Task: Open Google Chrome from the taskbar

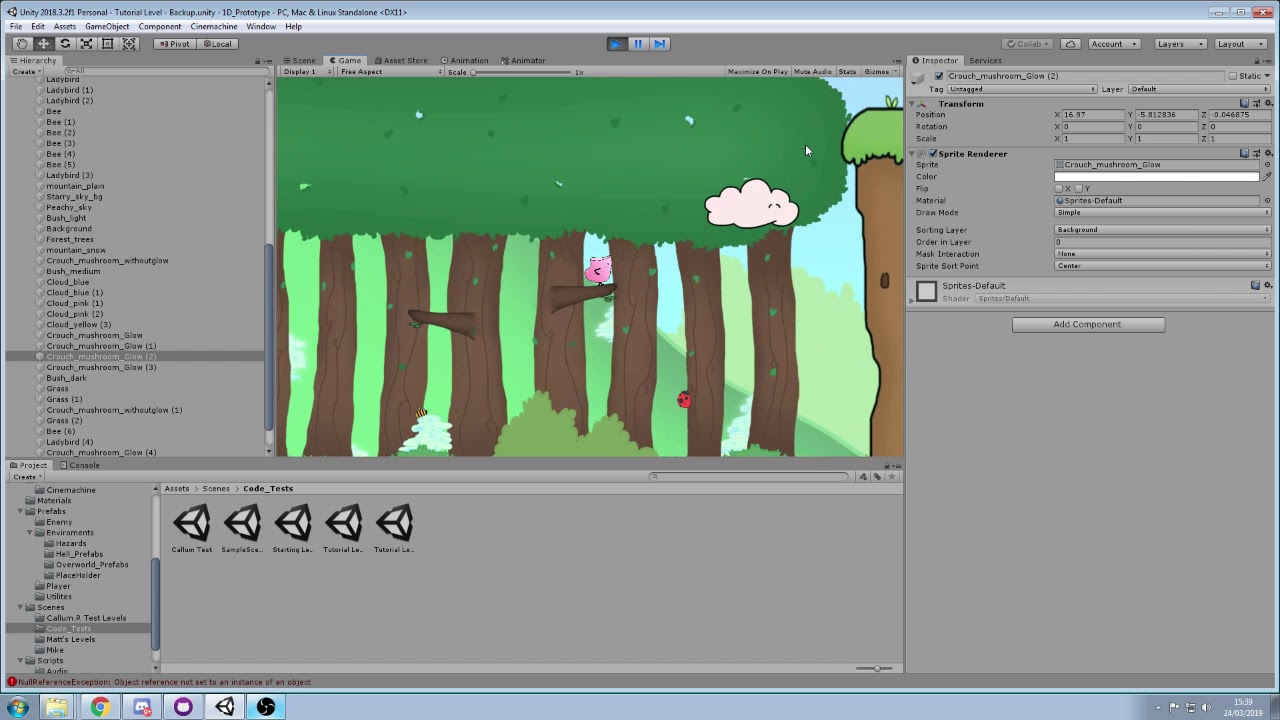Action: click(100, 707)
